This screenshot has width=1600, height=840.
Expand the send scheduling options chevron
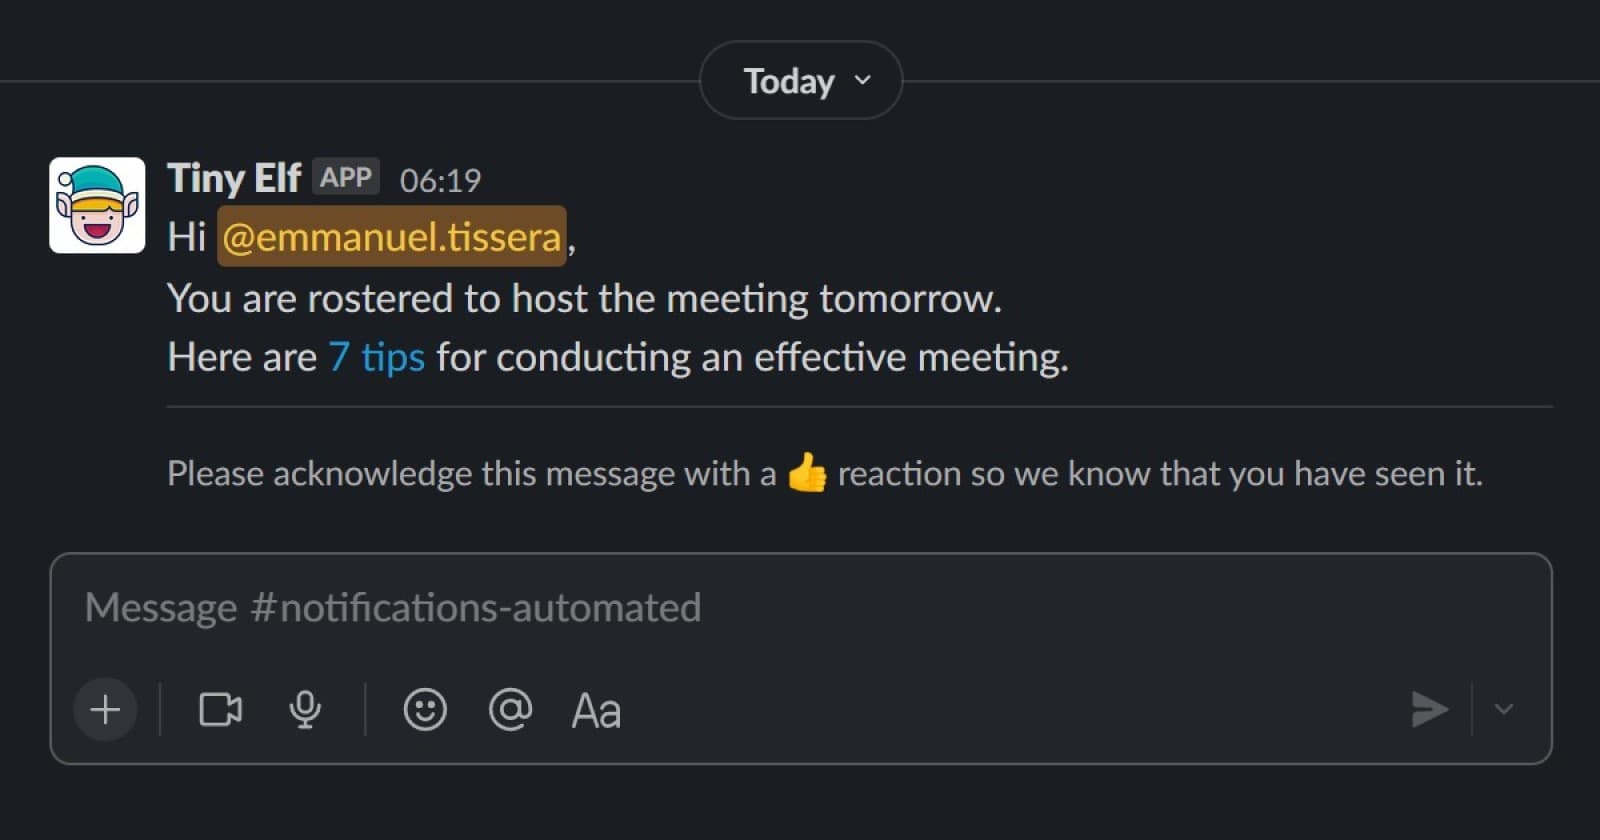click(1504, 710)
